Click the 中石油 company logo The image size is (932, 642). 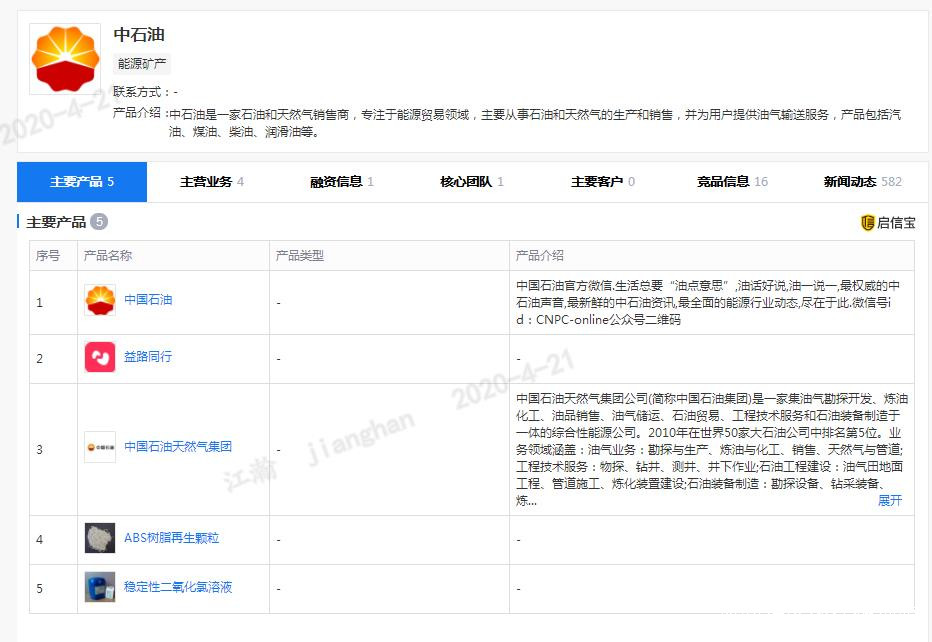point(65,59)
